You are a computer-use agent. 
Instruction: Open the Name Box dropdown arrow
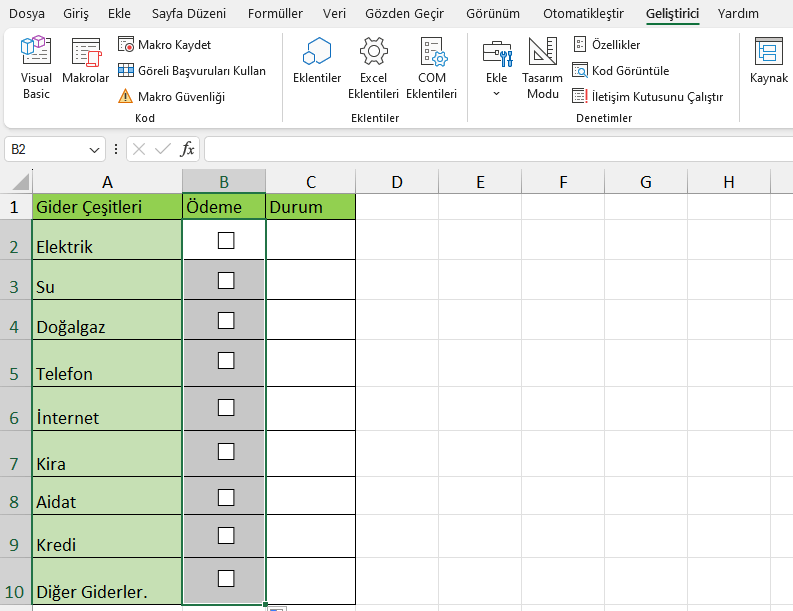(x=95, y=149)
